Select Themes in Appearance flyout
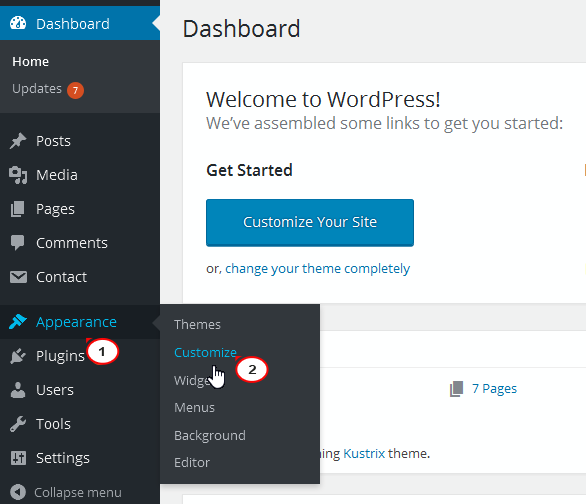This screenshot has height=504, width=586. pyautogui.click(x=197, y=324)
